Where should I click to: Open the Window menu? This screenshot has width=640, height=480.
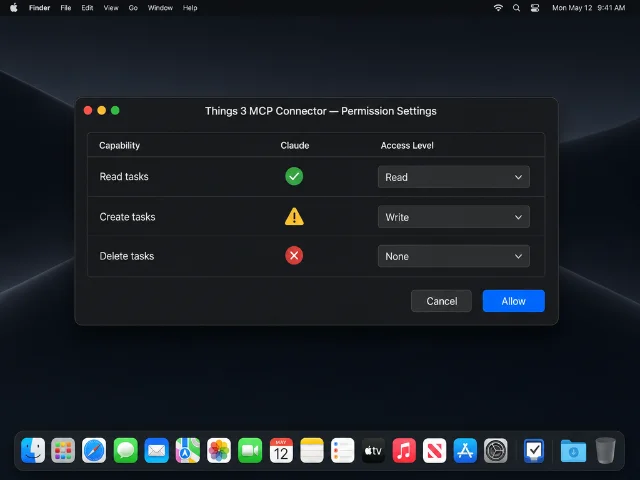coord(160,8)
